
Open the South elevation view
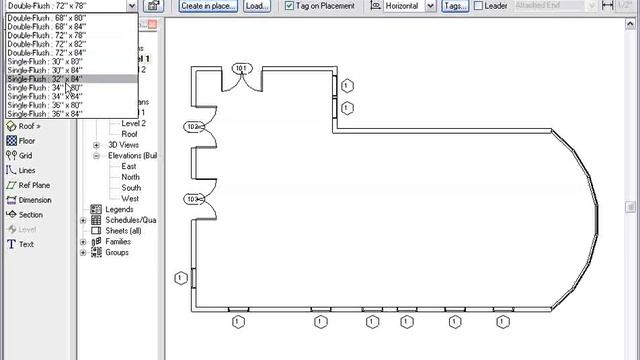click(x=131, y=188)
